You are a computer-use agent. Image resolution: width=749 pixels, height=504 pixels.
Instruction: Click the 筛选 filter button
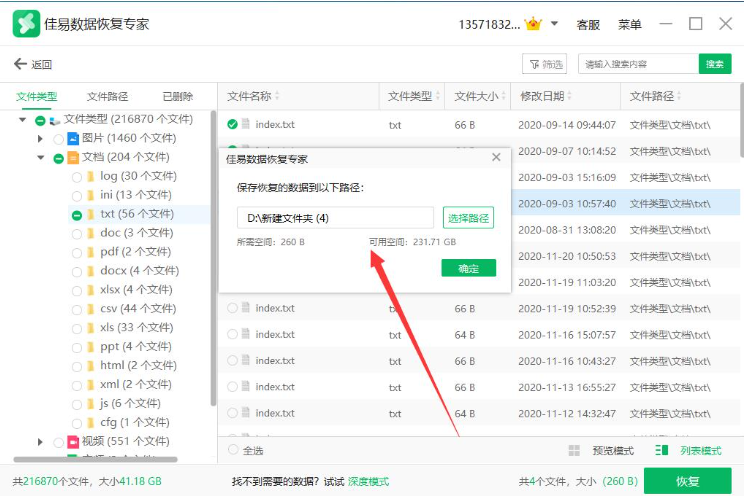tap(545, 64)
